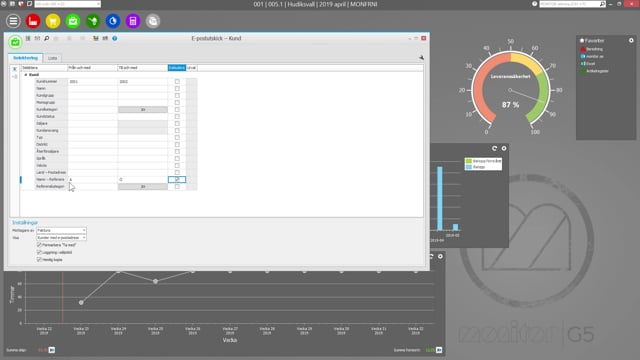
Task: Open the blue Time recording module
Action: point(113,21)
